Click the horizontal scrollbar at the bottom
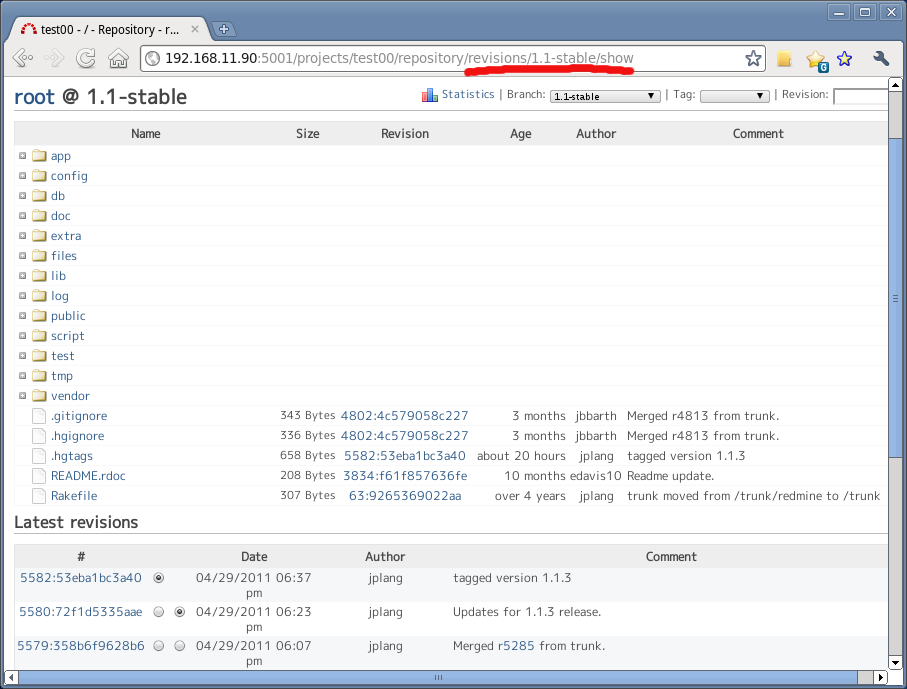907x689 pixels. click(x=438, y=677)
